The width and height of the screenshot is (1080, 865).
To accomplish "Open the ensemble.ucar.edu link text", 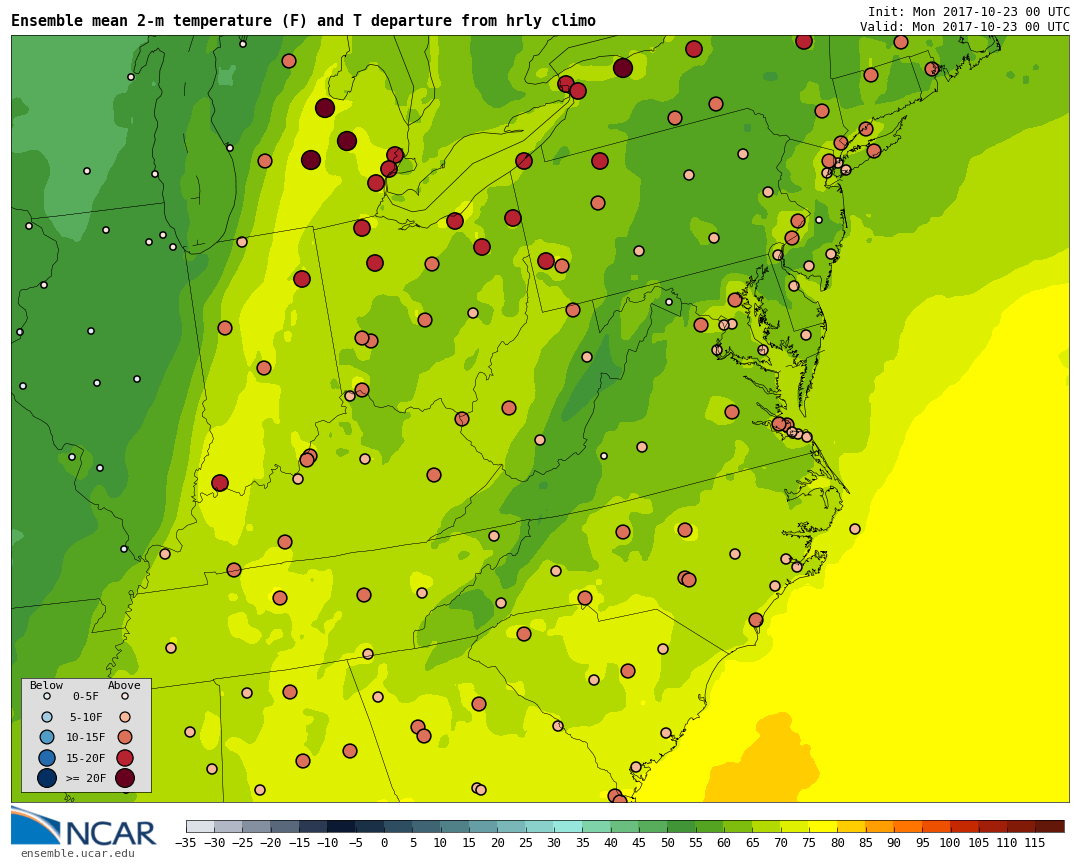I will coord(77,854).
